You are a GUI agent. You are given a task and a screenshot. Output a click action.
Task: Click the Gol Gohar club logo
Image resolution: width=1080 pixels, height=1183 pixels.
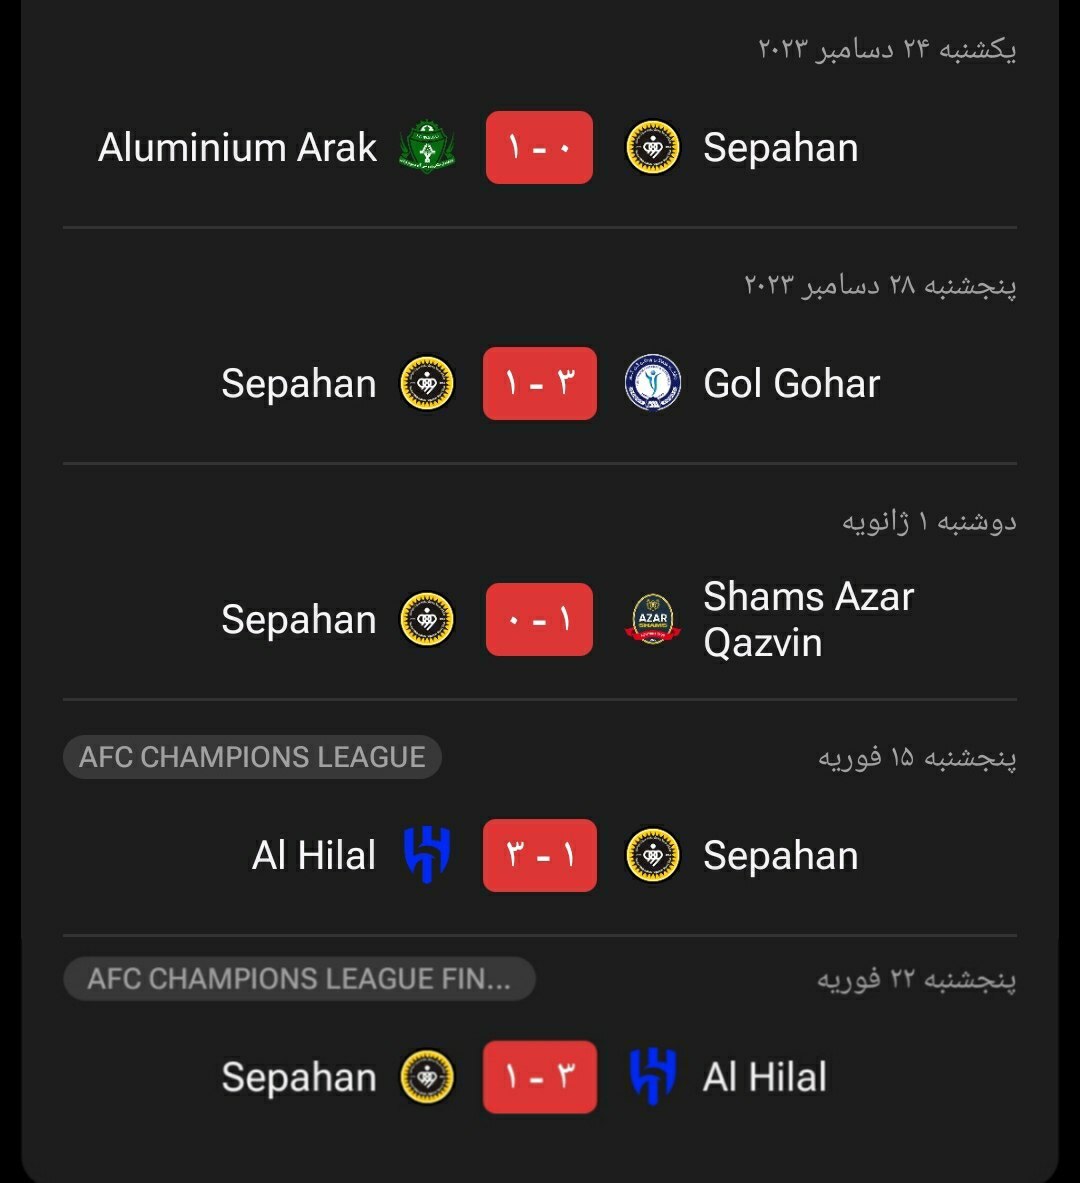(653, 384)
